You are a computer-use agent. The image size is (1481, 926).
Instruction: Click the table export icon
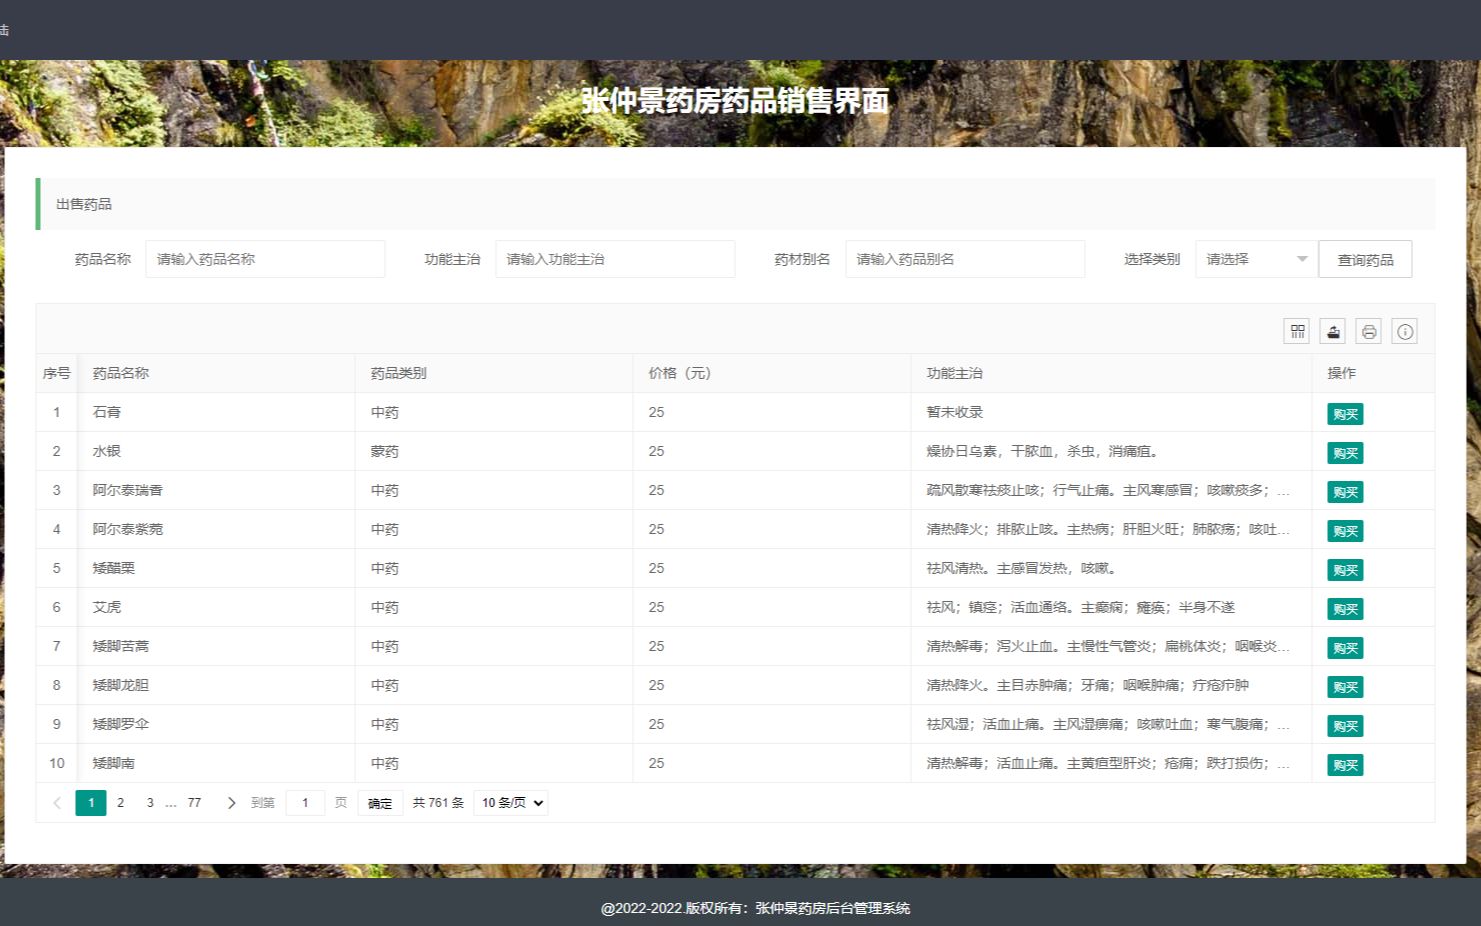pos(1333,332)
